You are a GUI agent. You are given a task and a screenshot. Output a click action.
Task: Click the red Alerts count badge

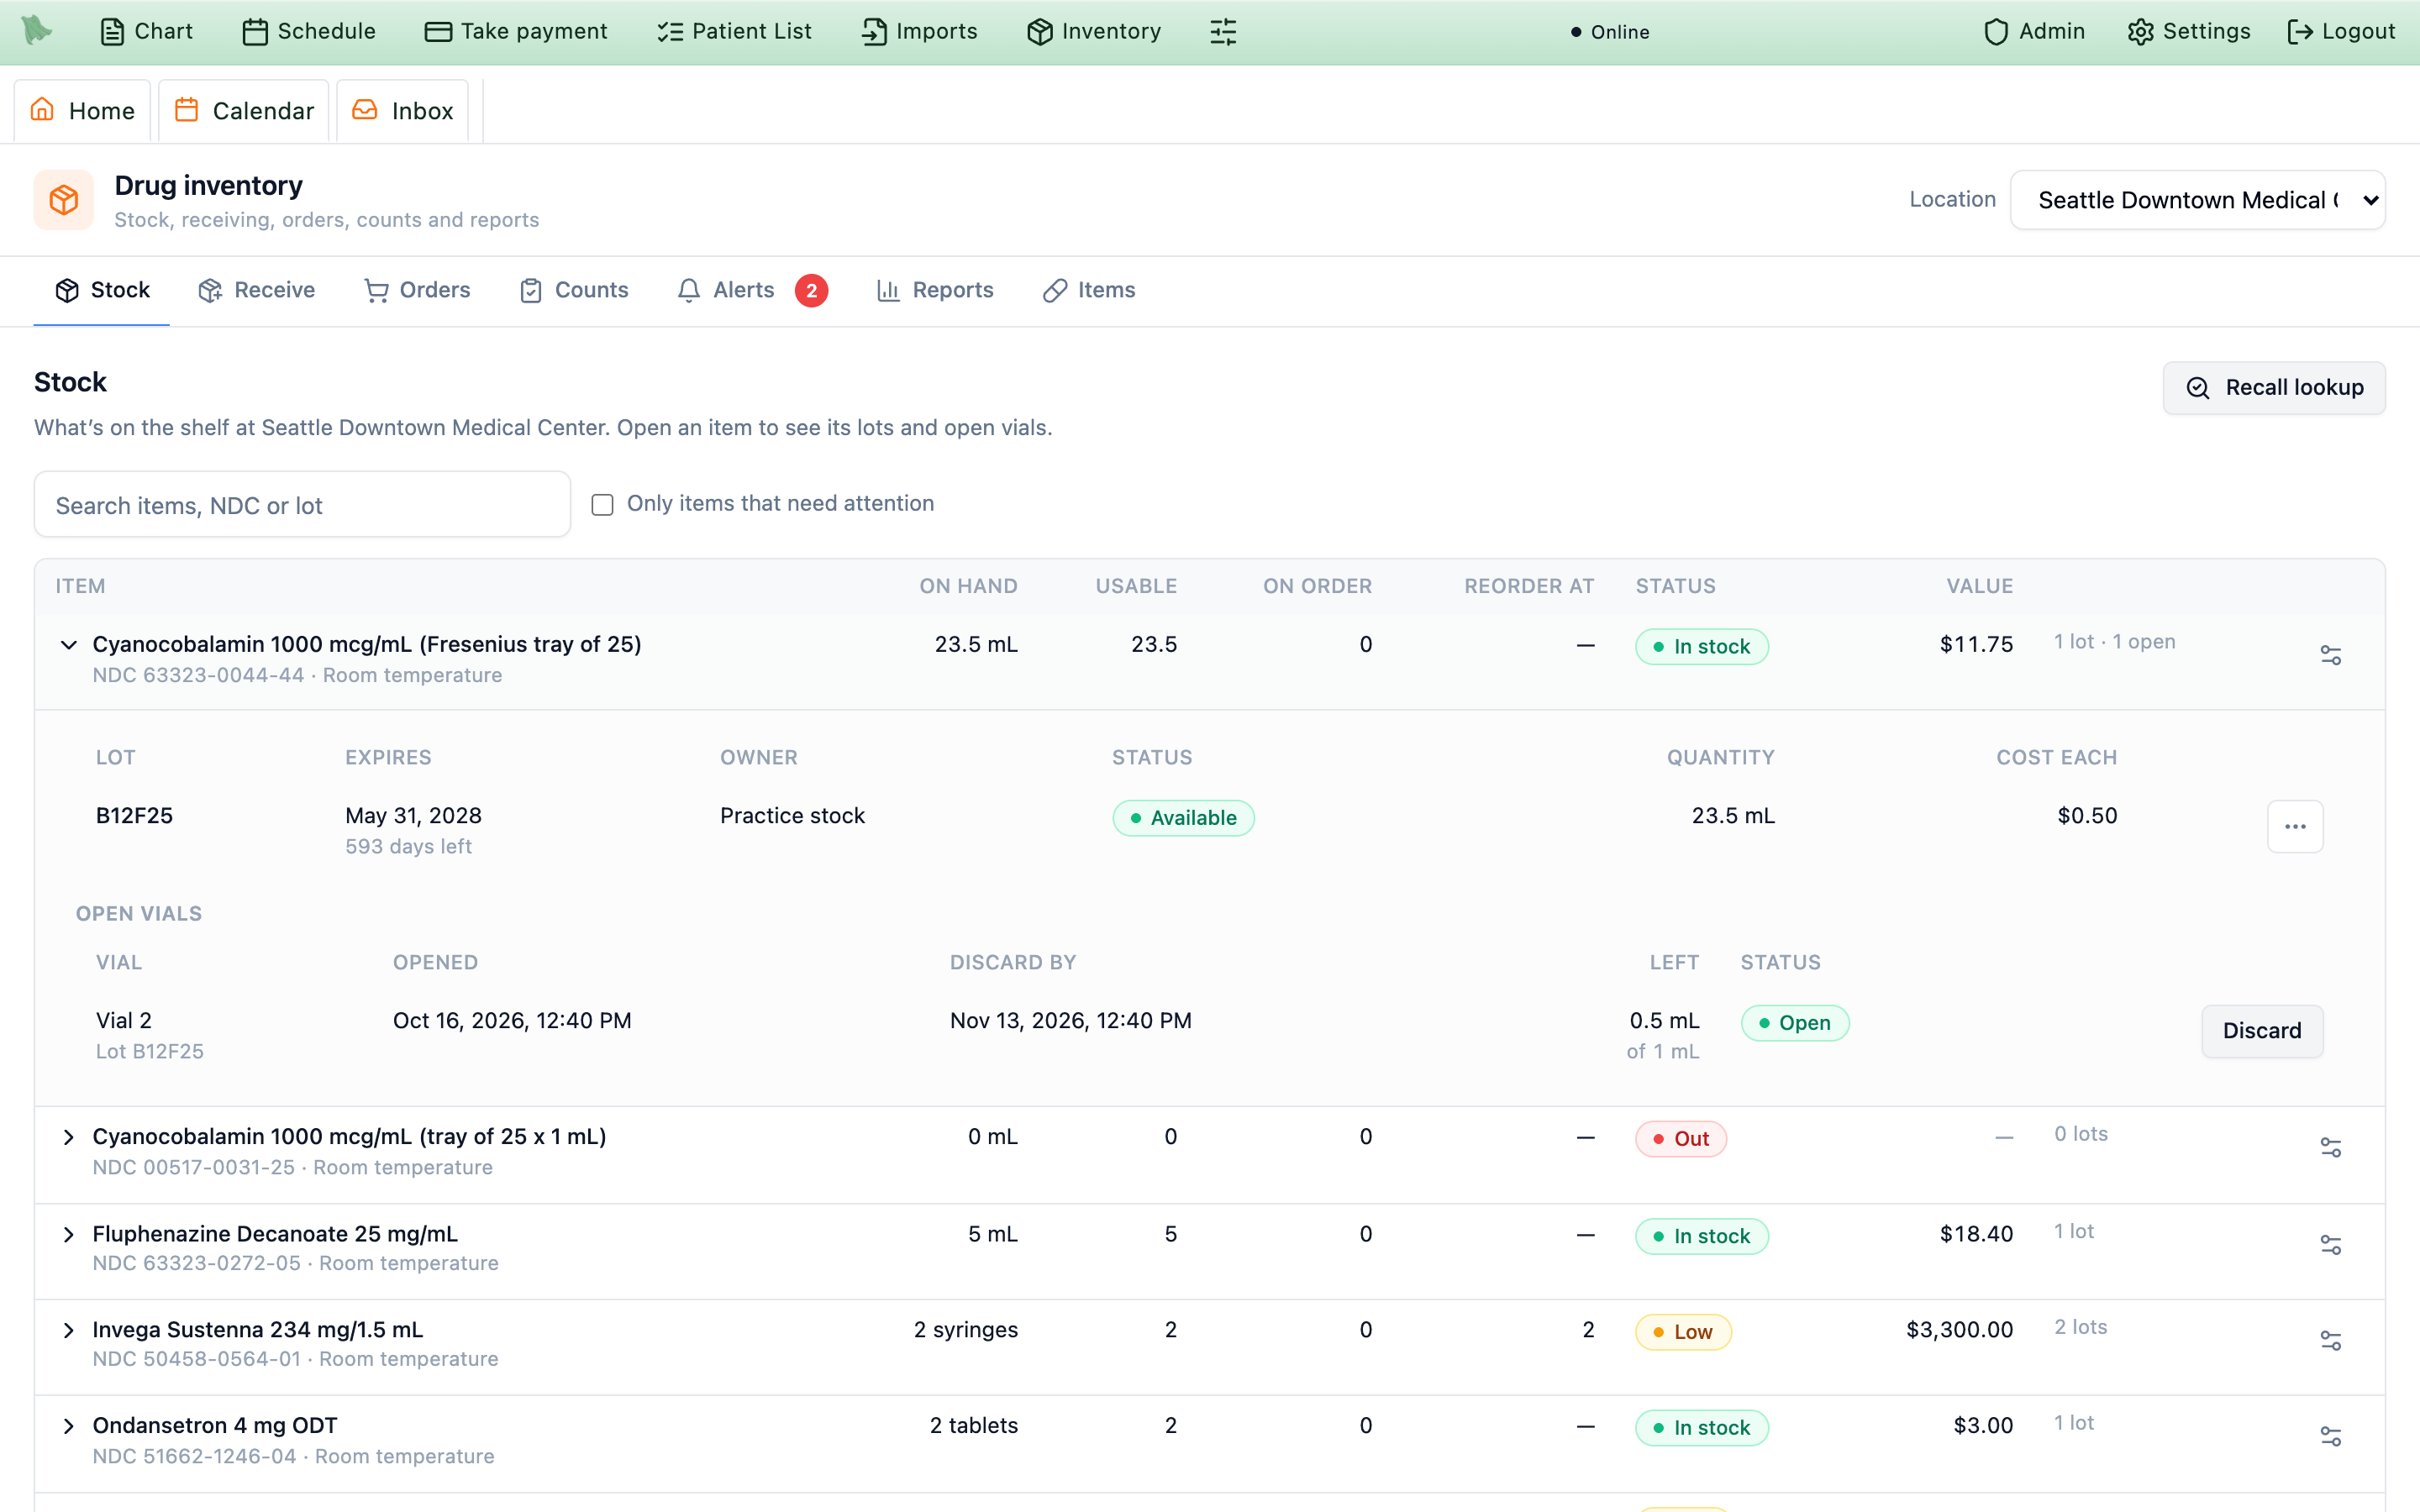(x=811, y=291)
